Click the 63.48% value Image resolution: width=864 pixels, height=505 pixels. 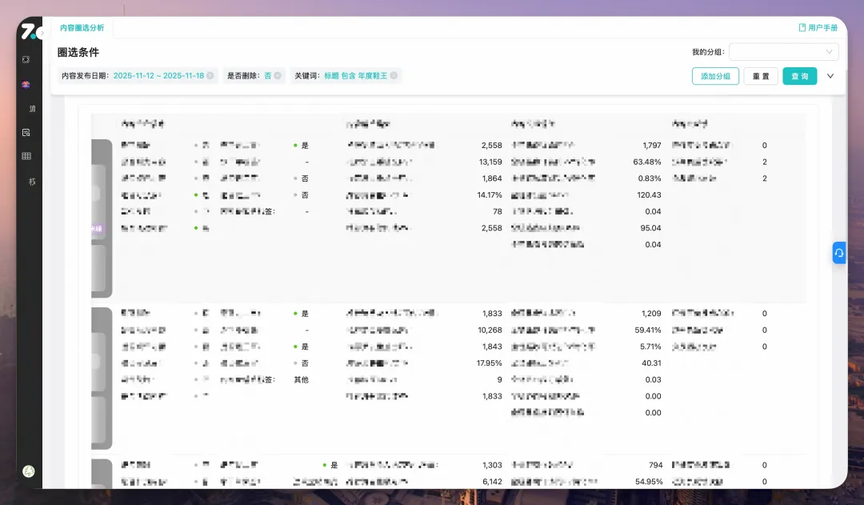(x=647, y=162)
